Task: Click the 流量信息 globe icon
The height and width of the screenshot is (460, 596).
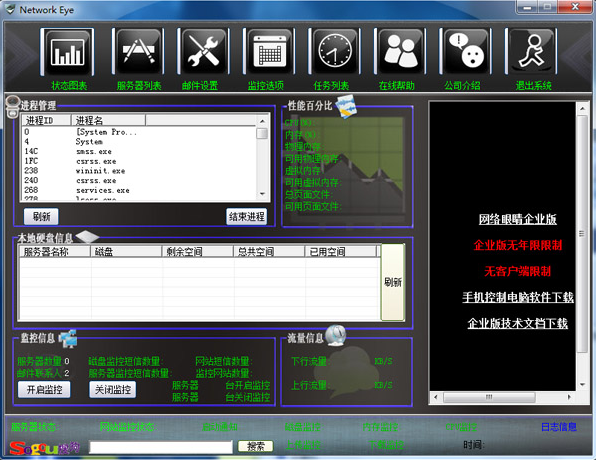Action: [336, 335]
